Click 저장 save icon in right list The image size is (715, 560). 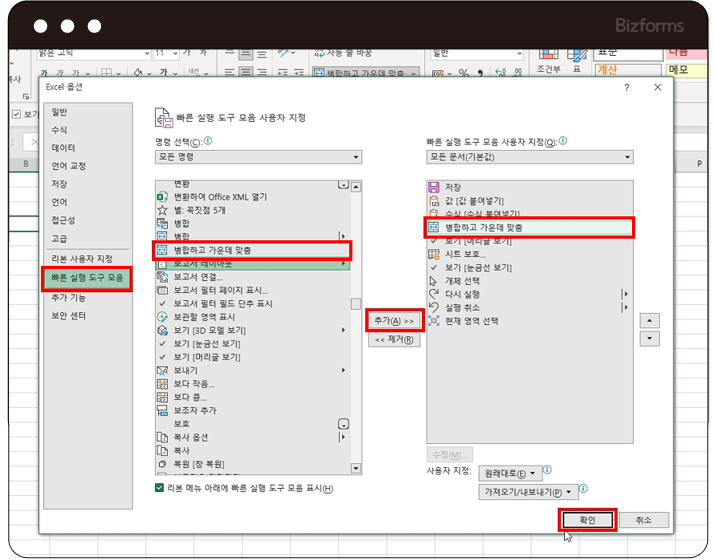coord(434,187)
